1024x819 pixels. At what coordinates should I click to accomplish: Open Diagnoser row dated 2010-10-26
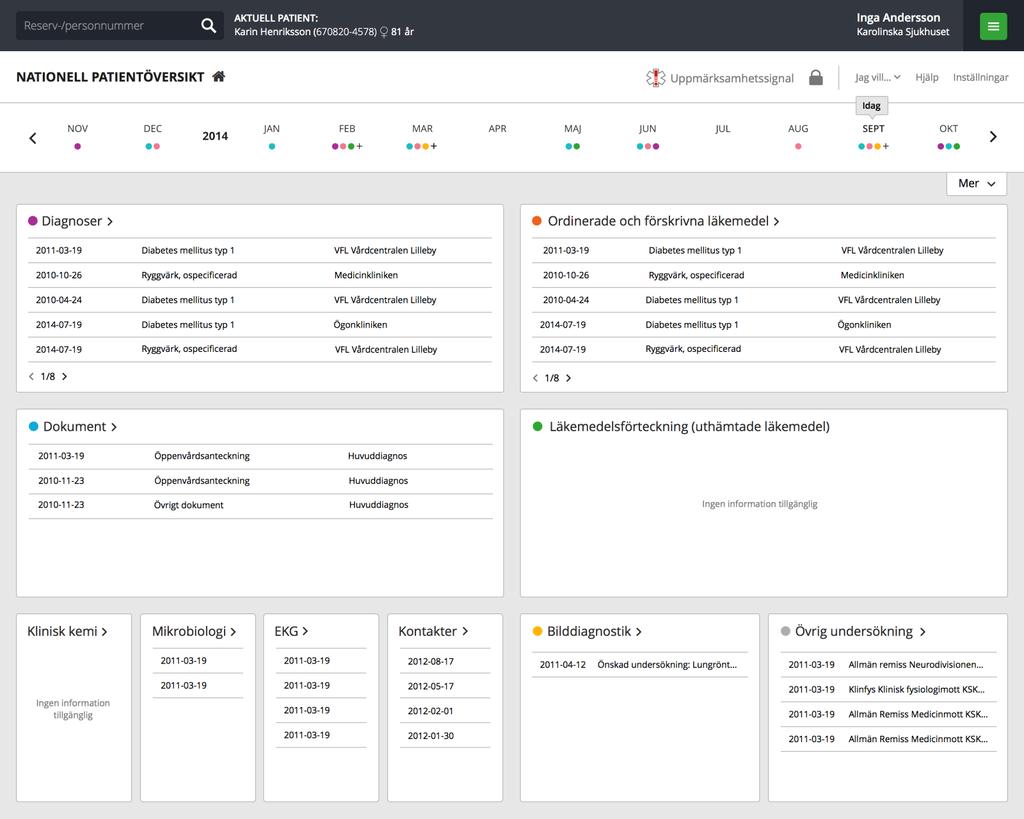click(260, 275)
